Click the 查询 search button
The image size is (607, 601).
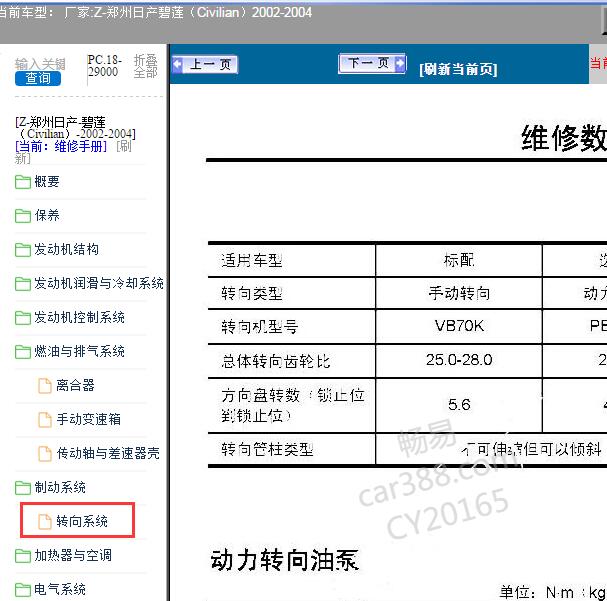(x=38, y=78)
